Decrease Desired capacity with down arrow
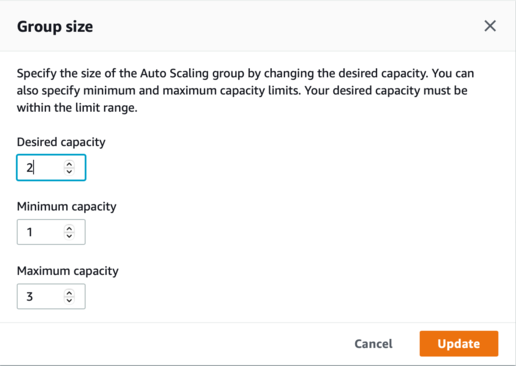 69,171
